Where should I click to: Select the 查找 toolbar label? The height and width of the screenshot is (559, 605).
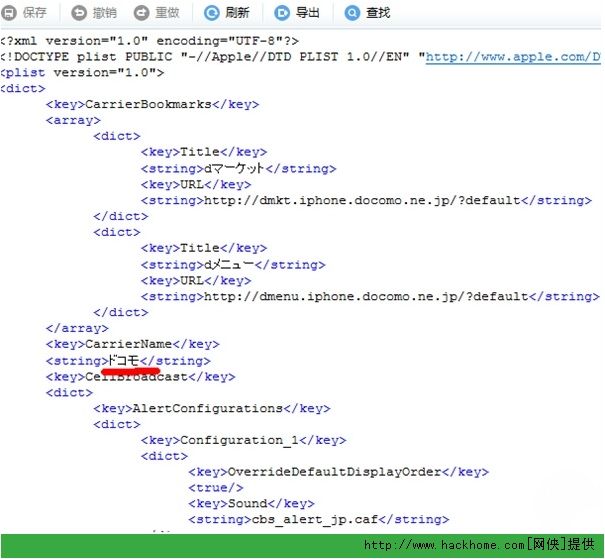tap(378, 13)
